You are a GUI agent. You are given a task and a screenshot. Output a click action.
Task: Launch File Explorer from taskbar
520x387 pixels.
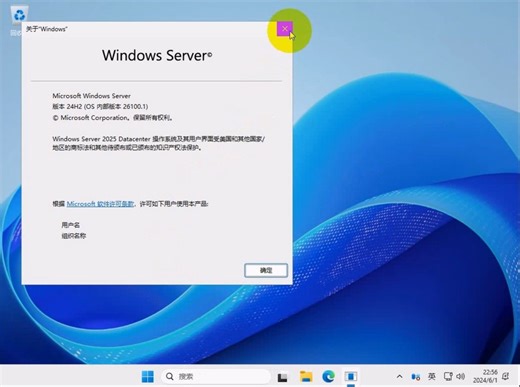coord(306,377)
